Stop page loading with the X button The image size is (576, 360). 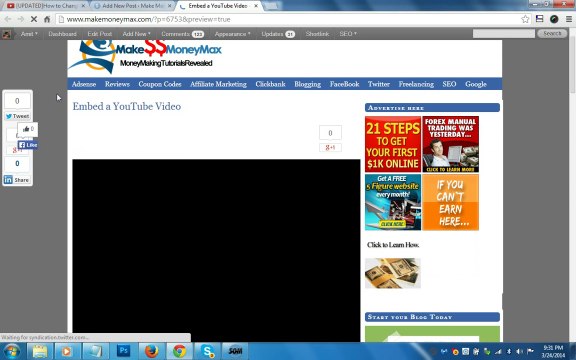(33, 19)
